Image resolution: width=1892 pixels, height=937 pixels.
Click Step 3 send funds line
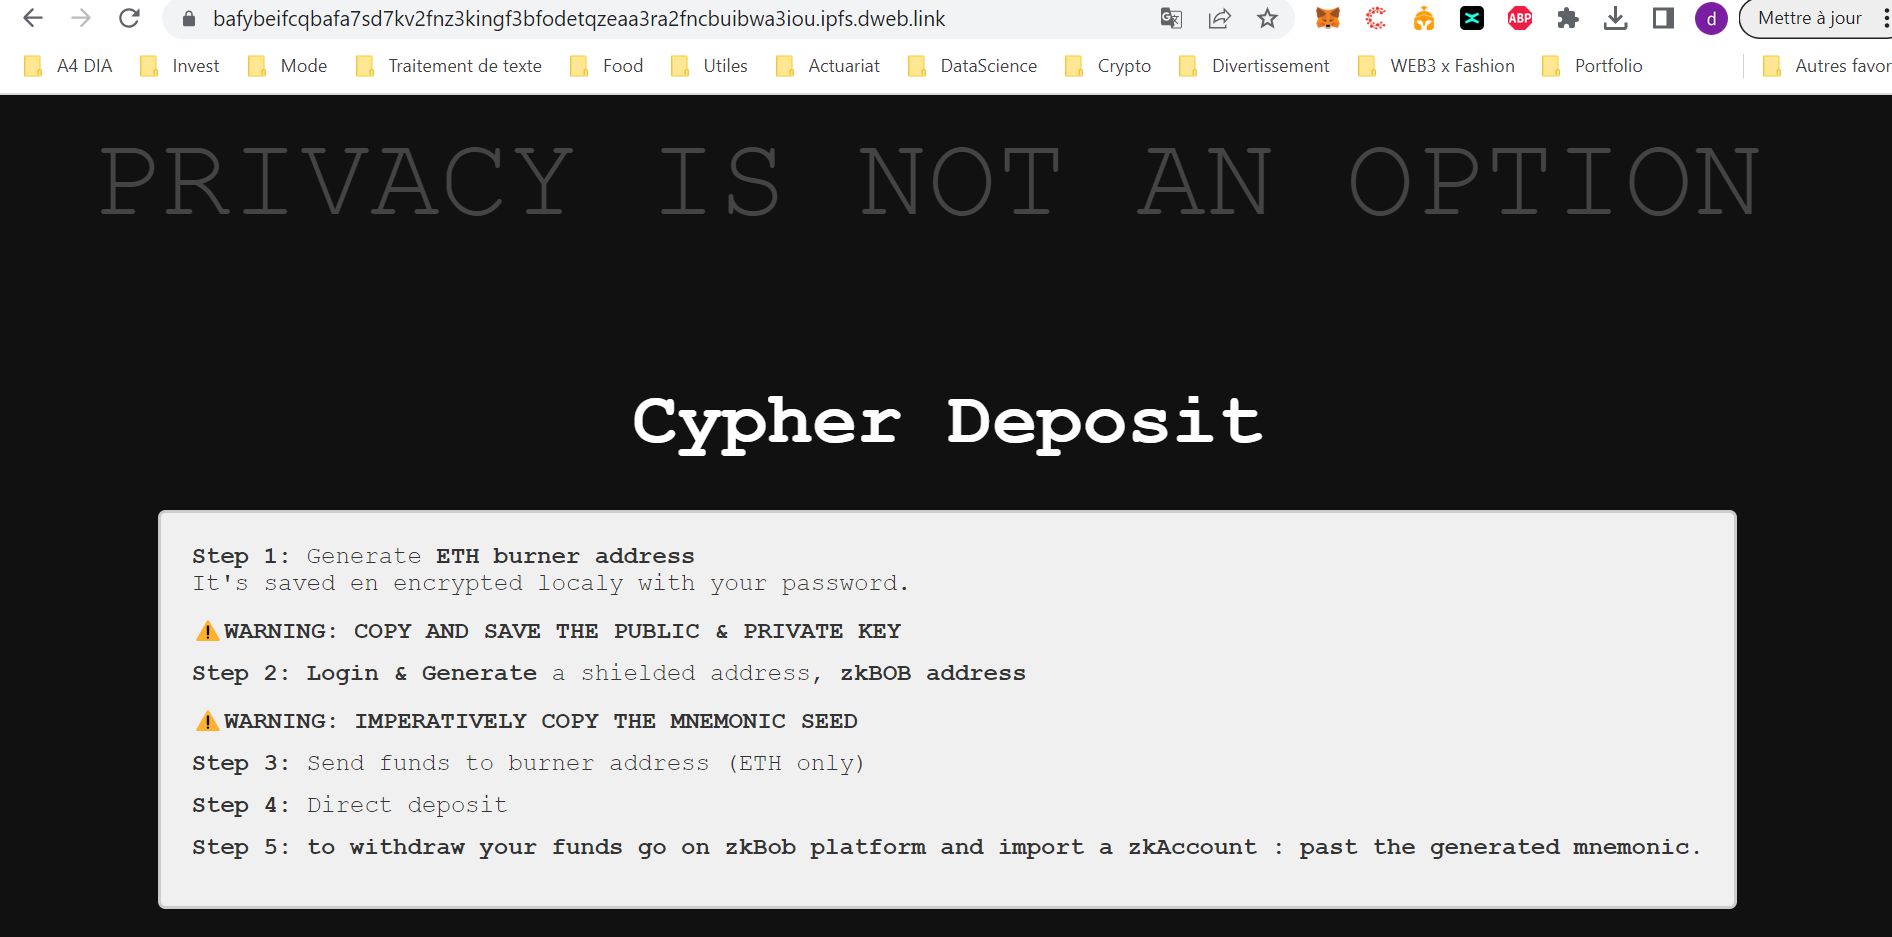point(528,763)
